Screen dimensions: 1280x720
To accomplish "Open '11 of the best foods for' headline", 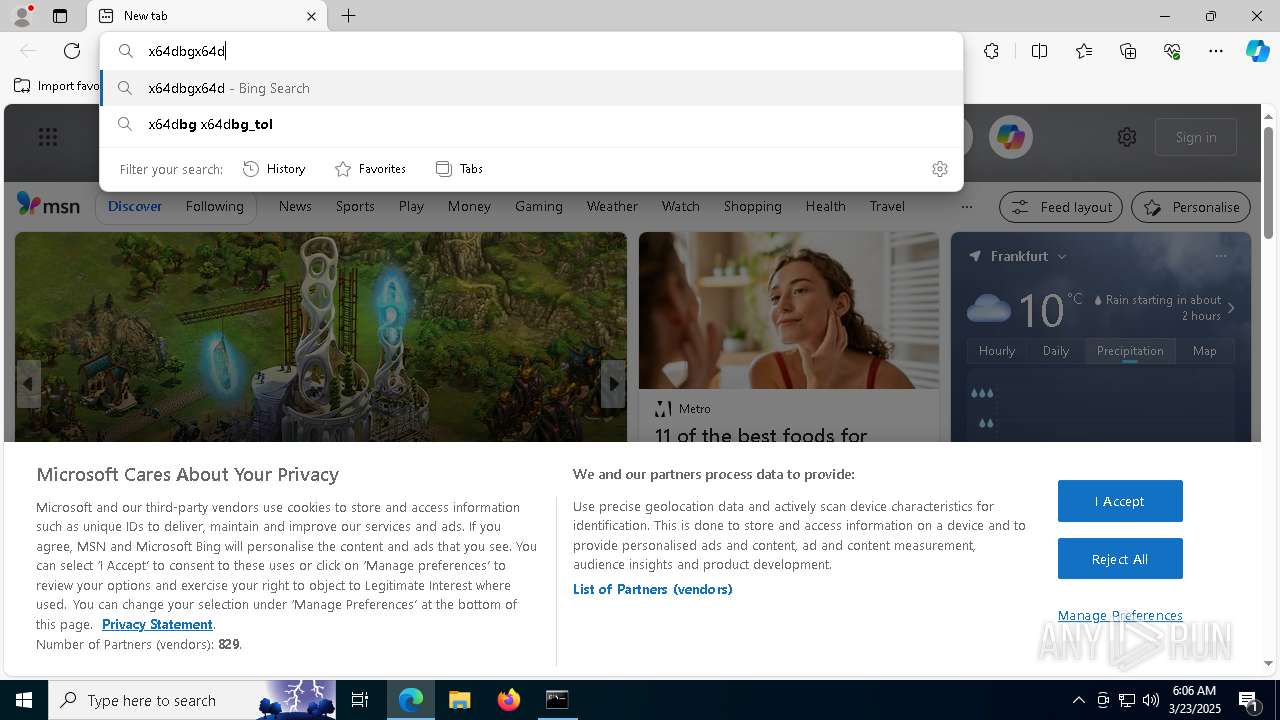I will [x=761, y=434].
